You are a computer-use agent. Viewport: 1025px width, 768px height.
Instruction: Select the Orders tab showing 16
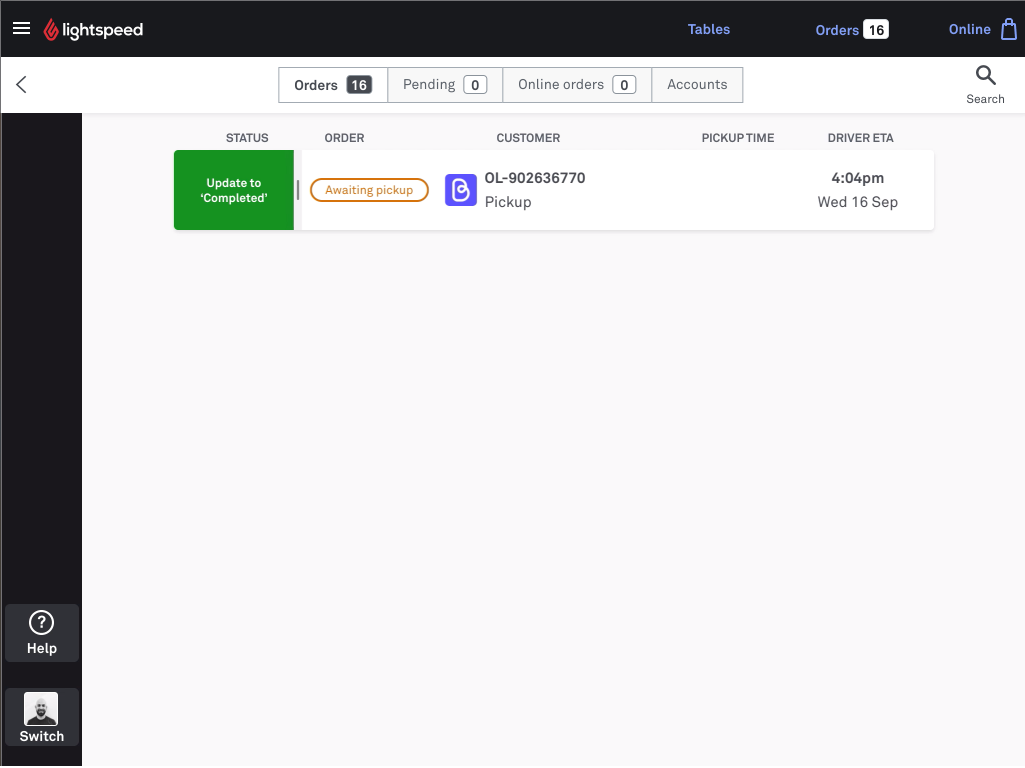[x=333, y=85]
